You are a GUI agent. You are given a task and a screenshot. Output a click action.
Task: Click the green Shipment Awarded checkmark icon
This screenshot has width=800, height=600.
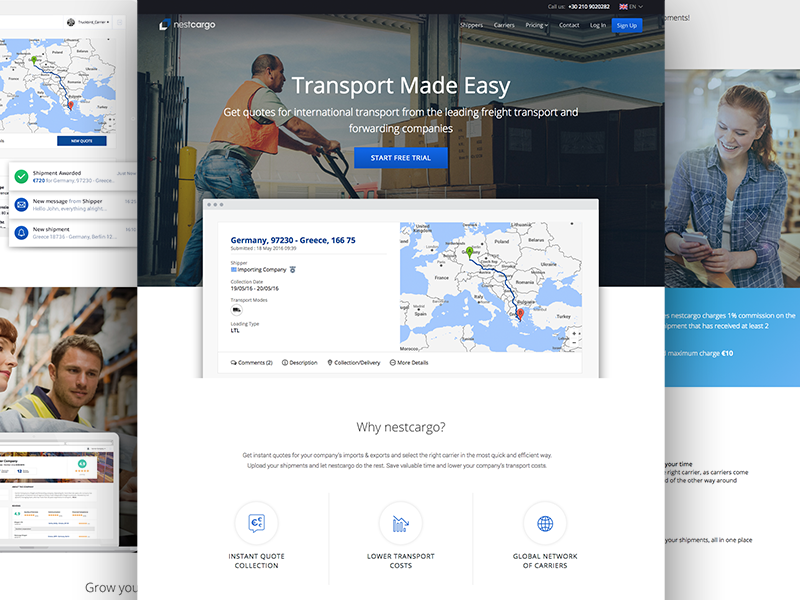coord(21,177)
